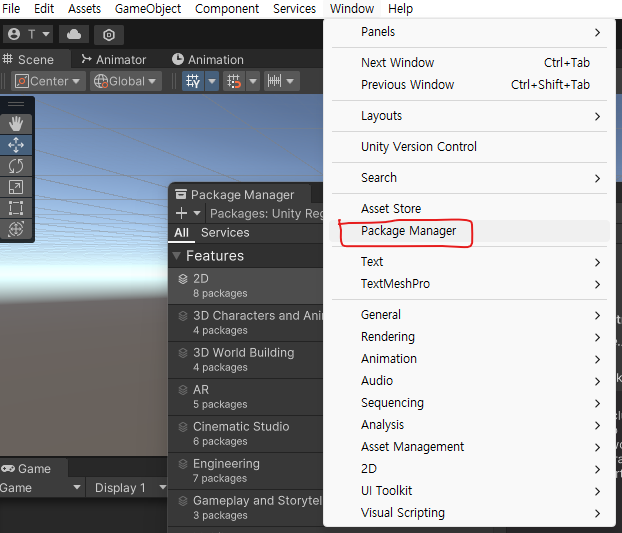Open add package dropdown arrow
622x533 pixels.
[197, 213]
